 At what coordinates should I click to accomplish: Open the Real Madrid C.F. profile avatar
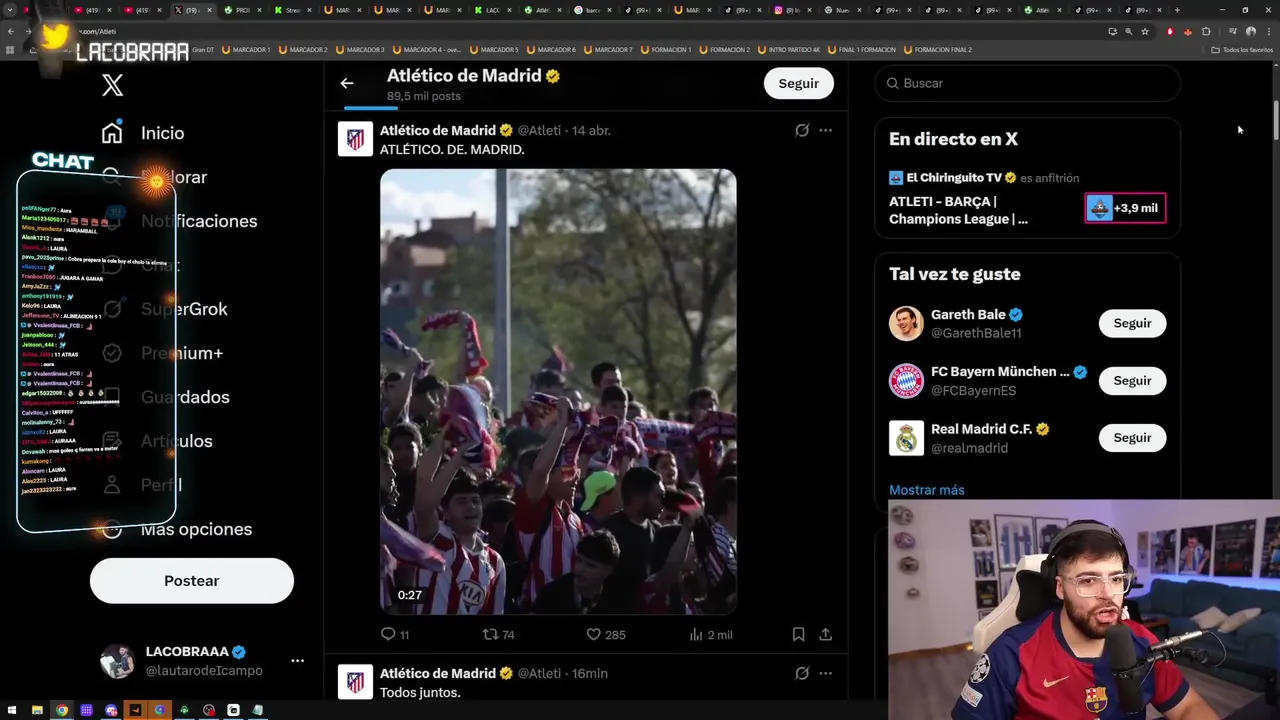click(906, 438)
